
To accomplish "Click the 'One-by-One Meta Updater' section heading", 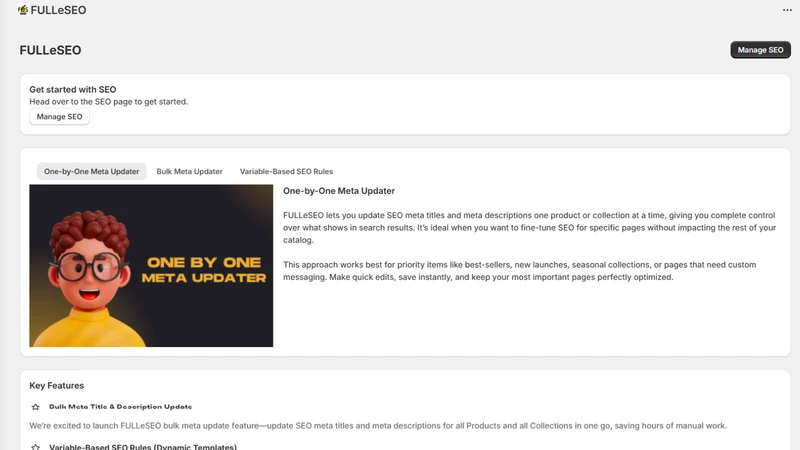I will click(x=339, y=191).
